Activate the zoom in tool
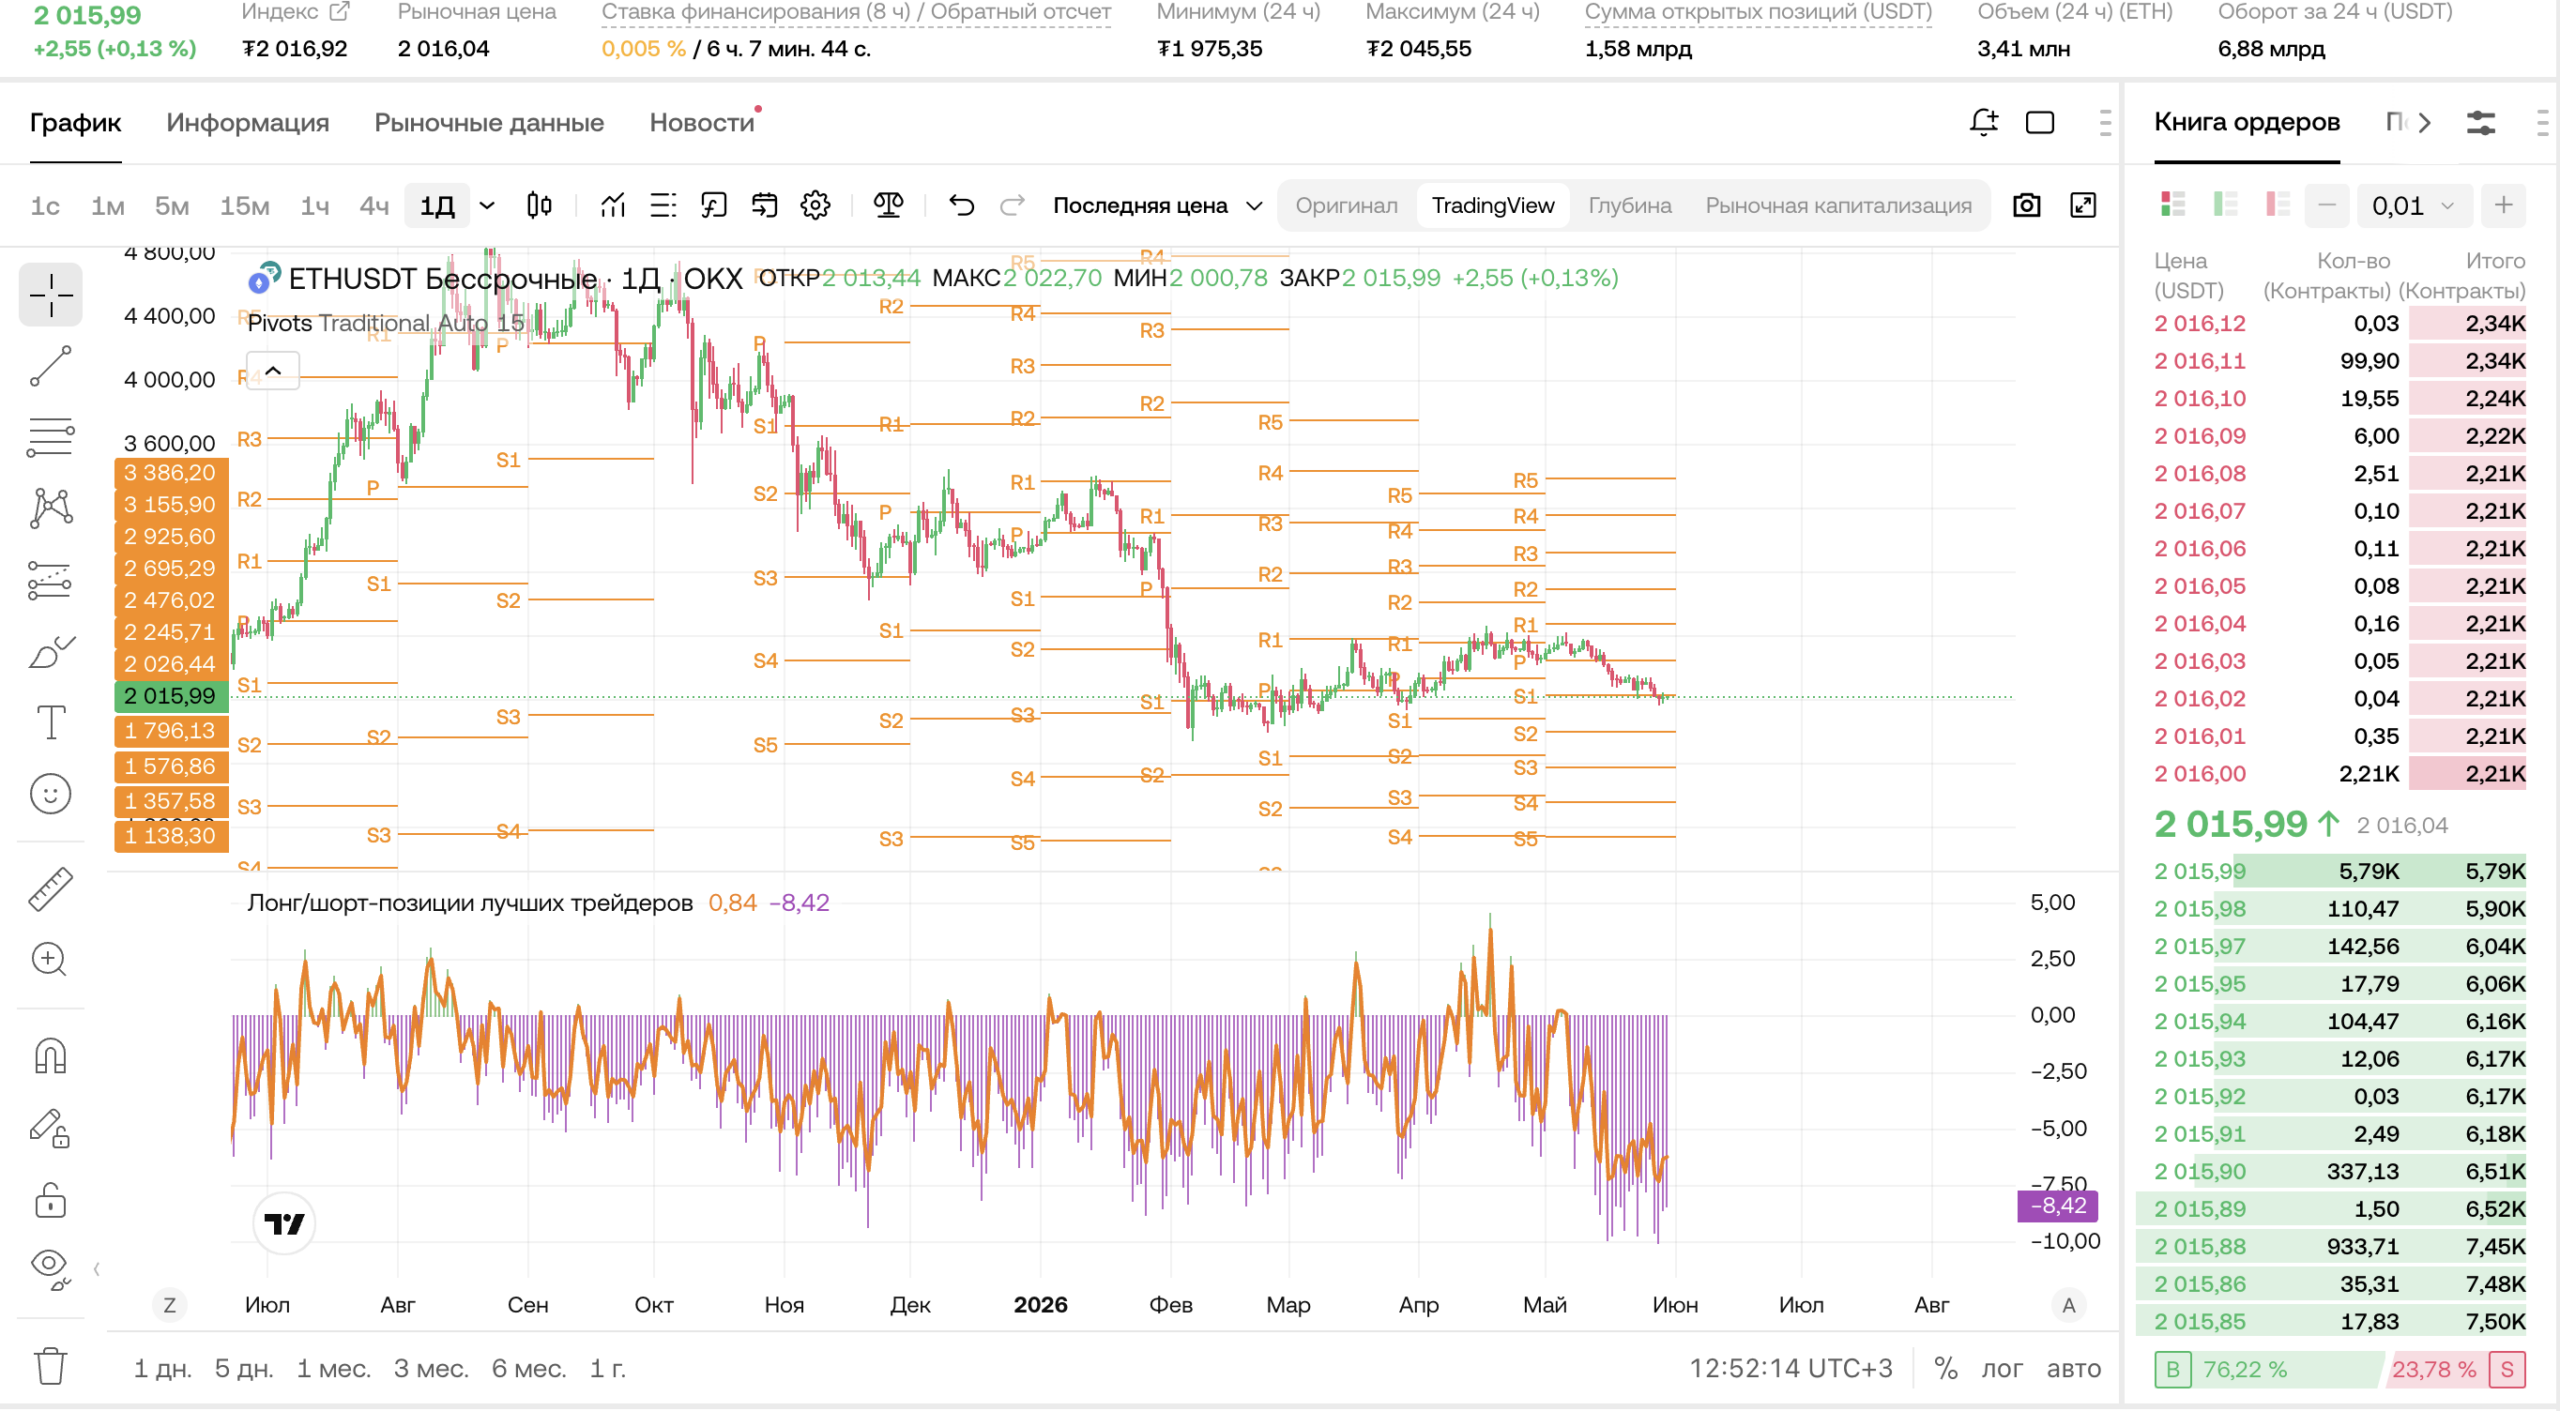Image resolution: width=2560 pixels, height=1411 pixels. pyautogui.click(x=50, y=960)
